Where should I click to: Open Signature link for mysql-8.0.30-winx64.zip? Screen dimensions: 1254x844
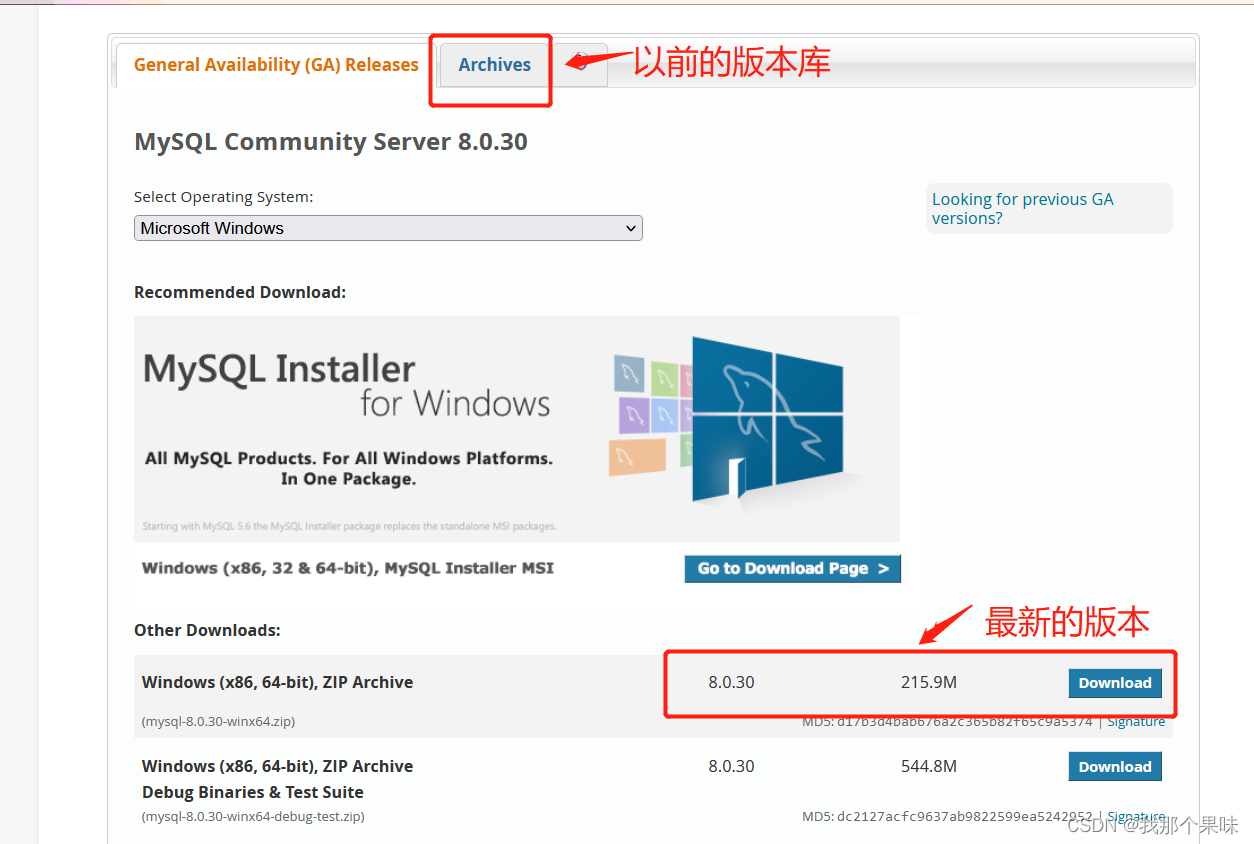pyautogui.click(x=1136, y=722)
